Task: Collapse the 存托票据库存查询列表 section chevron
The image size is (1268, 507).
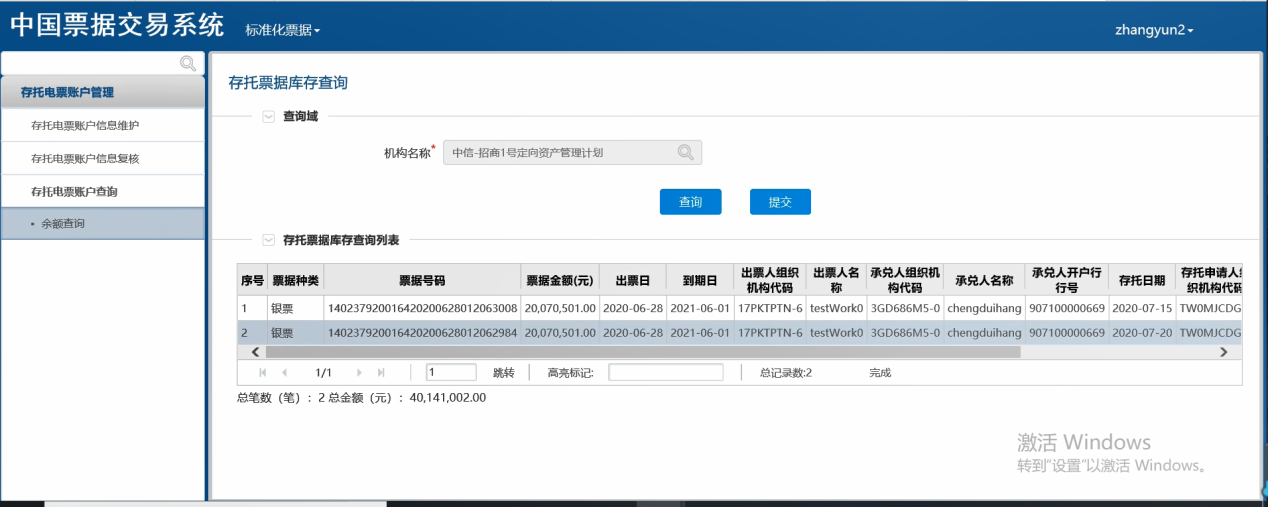Action: pyautogui.click(x=268, y=240)
